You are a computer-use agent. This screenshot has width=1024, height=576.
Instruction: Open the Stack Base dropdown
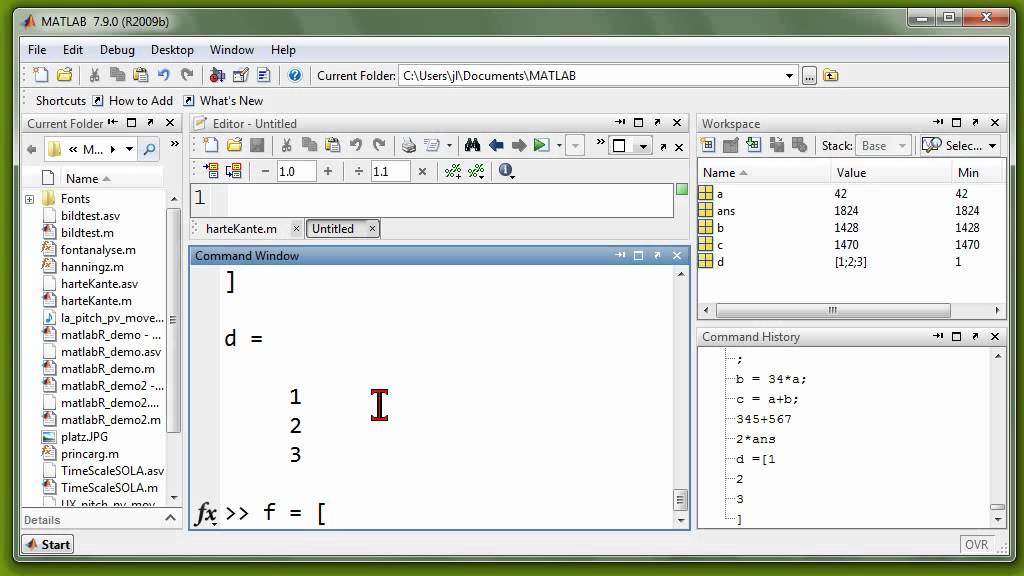882,146
